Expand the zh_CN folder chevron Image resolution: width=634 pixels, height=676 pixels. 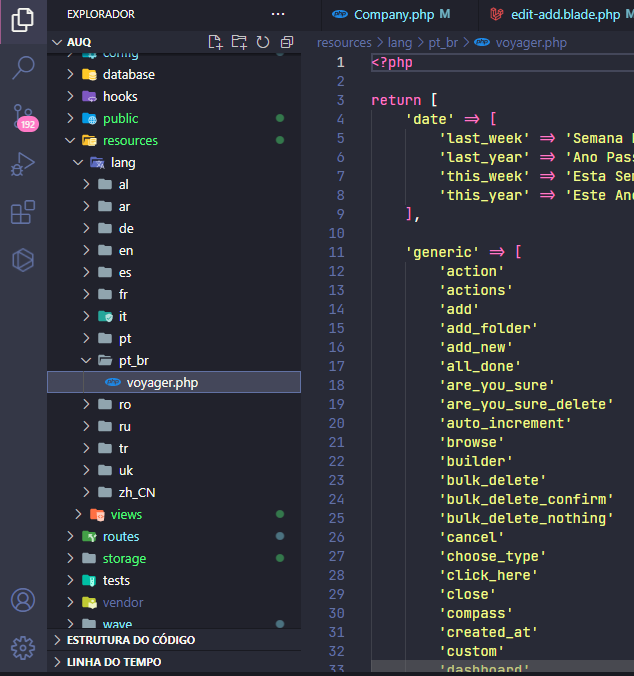tap(86, 492)
